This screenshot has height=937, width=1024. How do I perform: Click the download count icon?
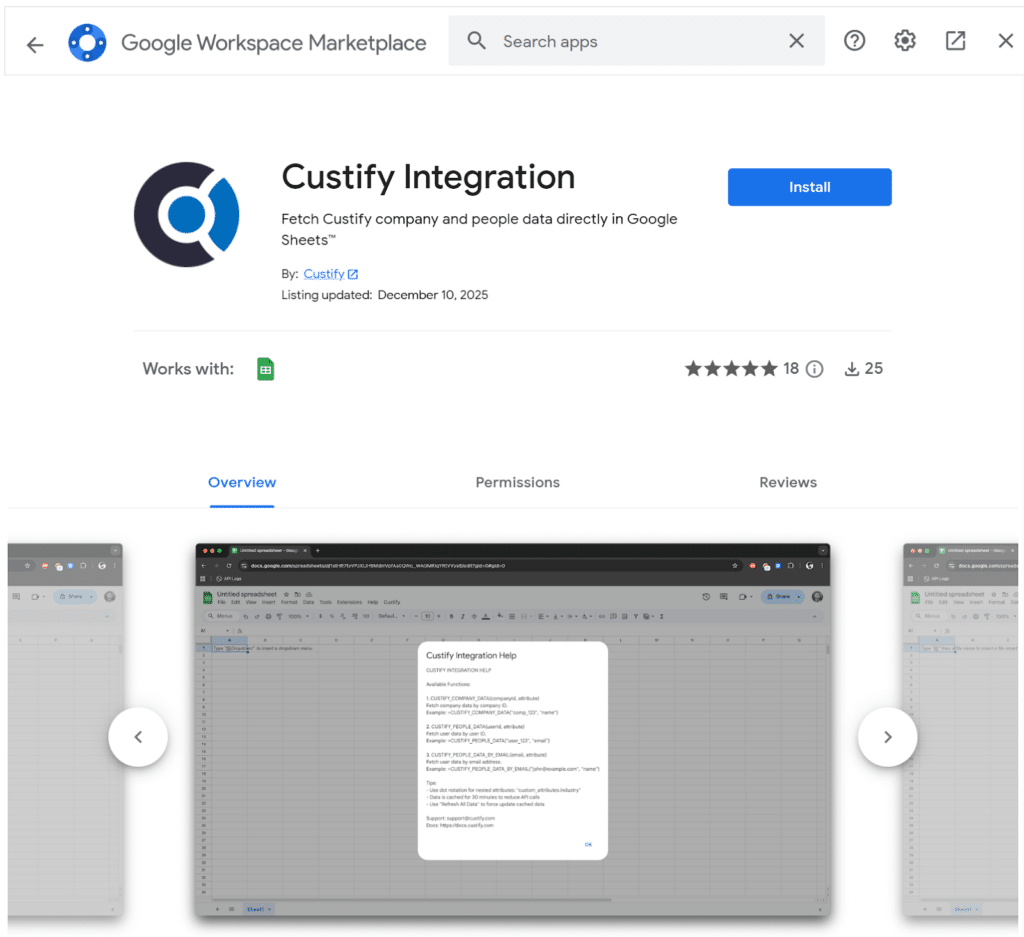[x=852, y=368]
